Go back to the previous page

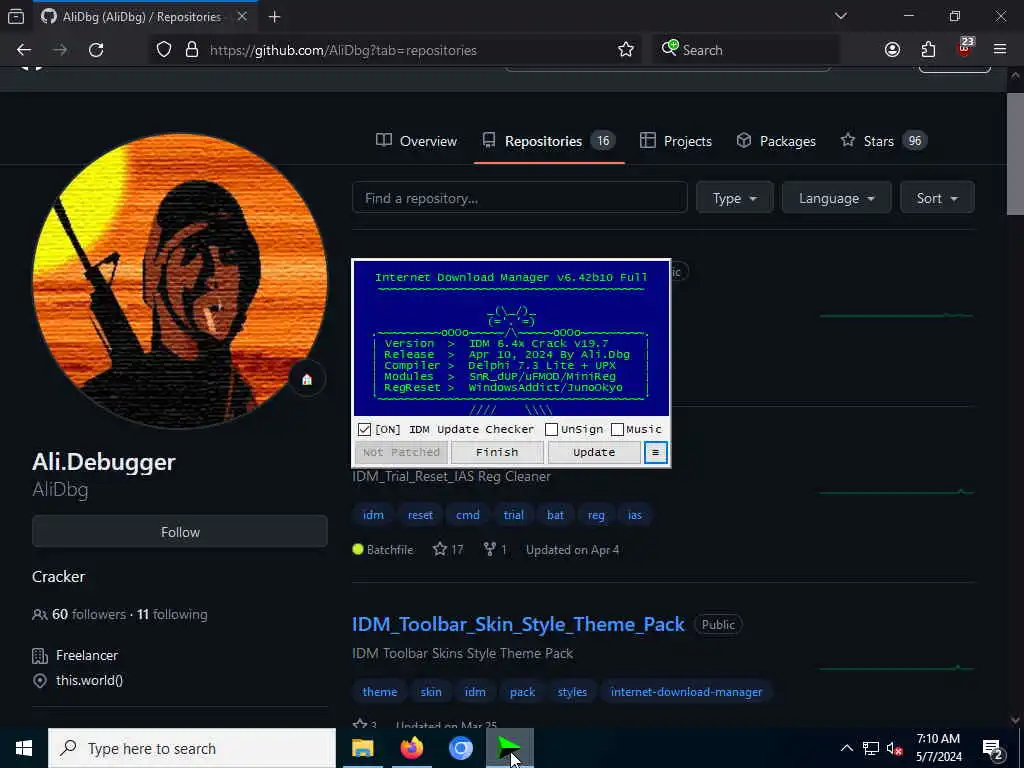pos(24,50)
